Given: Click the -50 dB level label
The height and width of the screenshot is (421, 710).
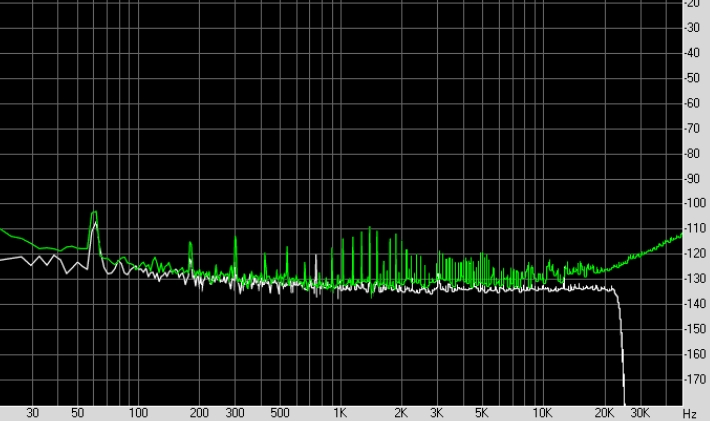Looking at the screenshot, I should [x=691, y=78].
